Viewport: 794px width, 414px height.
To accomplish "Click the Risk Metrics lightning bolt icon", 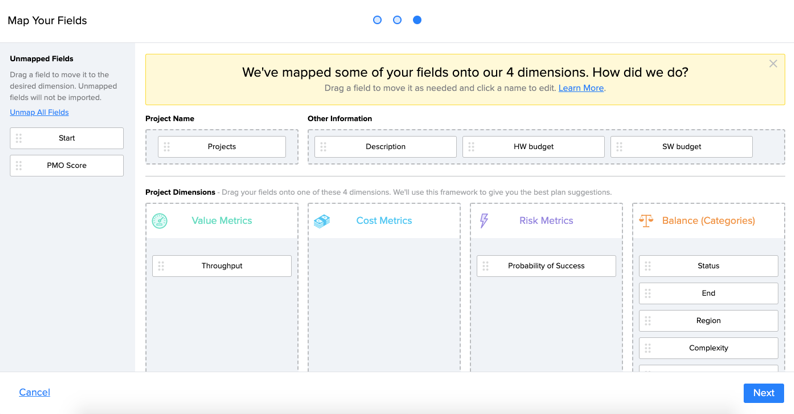I will [x=484, y=220].
